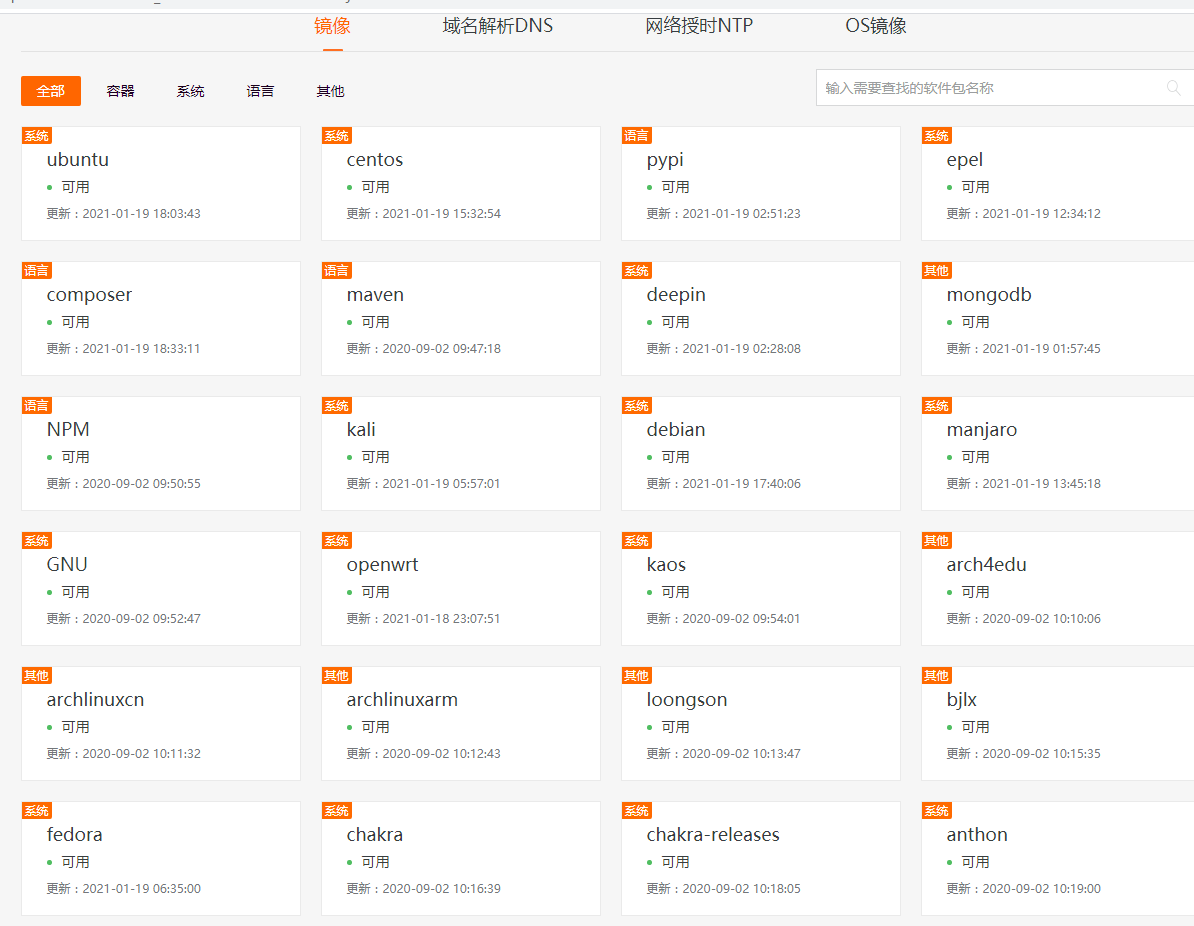Filter mirrors by 其他 category
The image size is (1194, 926).
coord(330,91)
